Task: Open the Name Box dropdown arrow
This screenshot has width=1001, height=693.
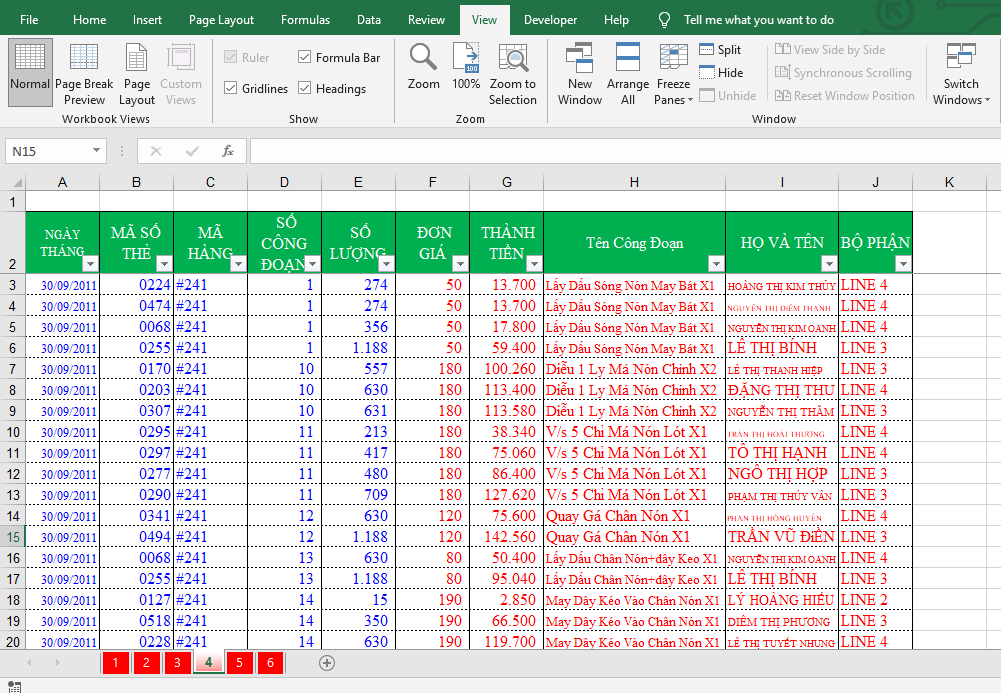Action: (97, 151)
